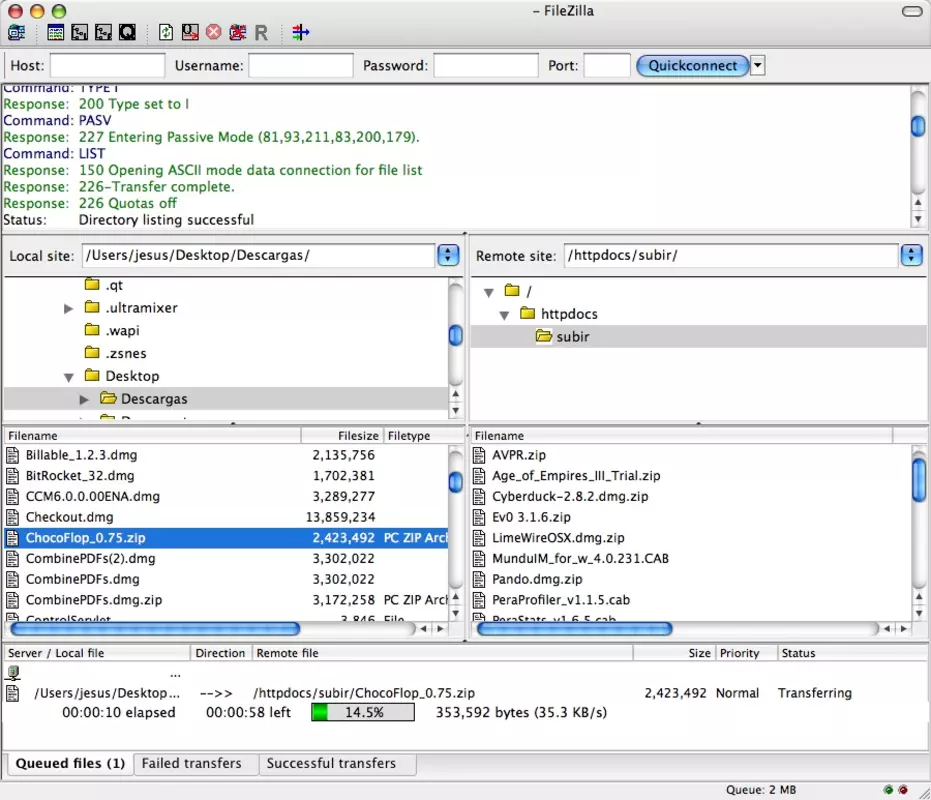Click the Remote file column header
This screenshot has height=800, width=931.
point(442,653)
